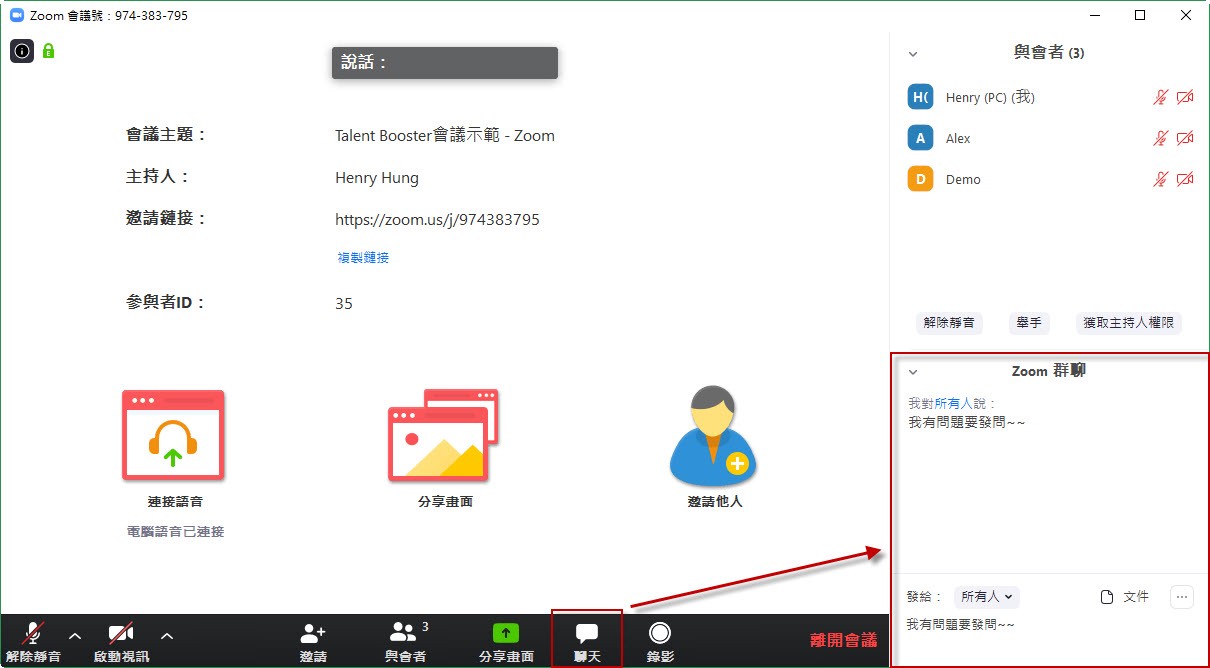Open the chat more options ellipsis button
Screen dimensions: 1210x668
pyautogui.click(x=1182, y=597)
